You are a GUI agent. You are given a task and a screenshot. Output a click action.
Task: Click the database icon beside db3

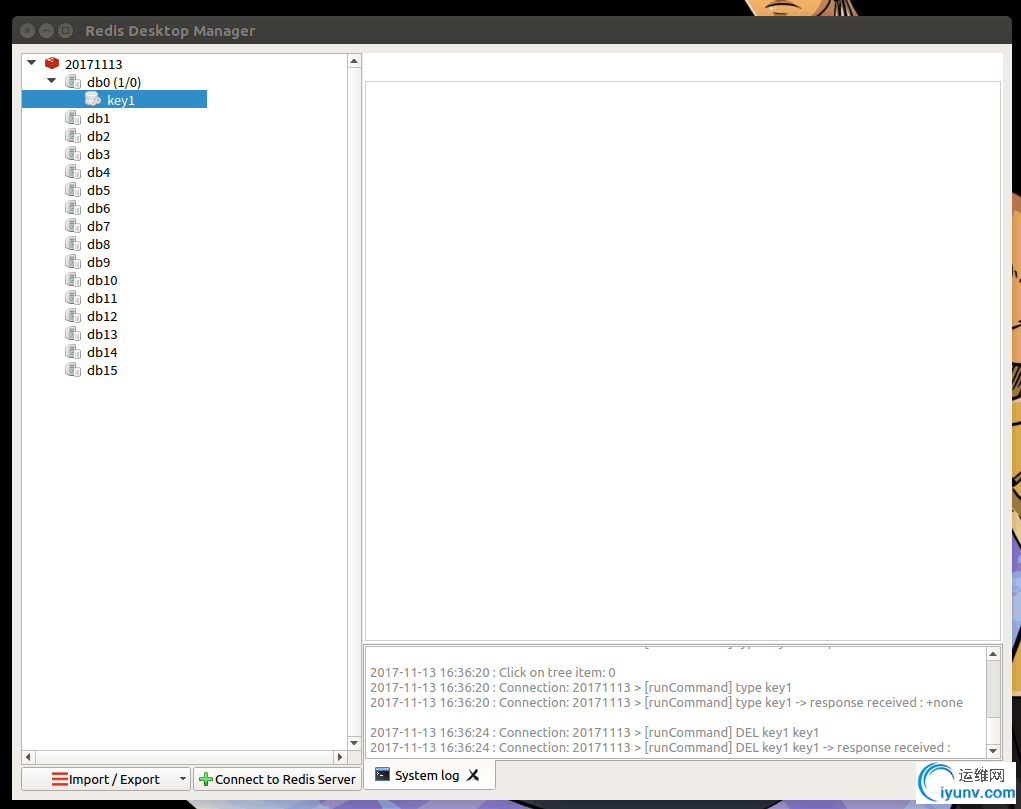72,154
